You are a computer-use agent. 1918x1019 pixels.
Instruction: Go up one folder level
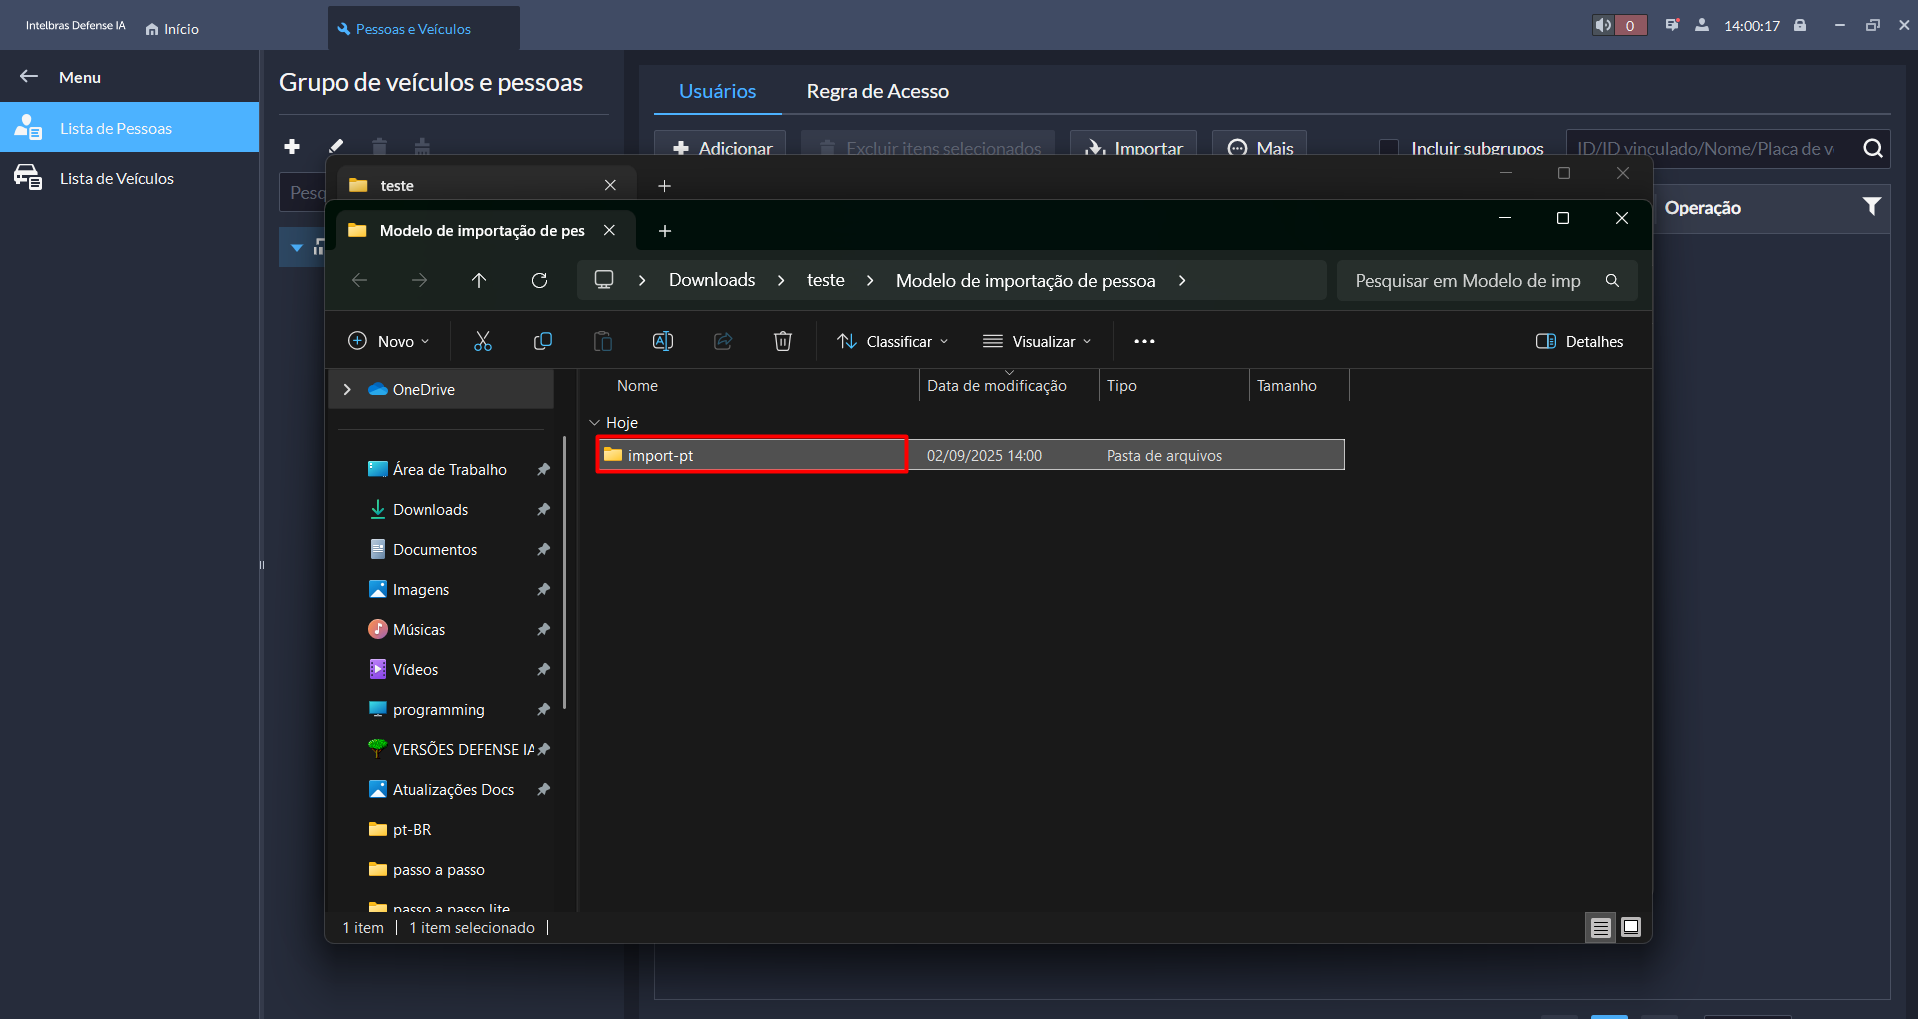pos(479,281)
